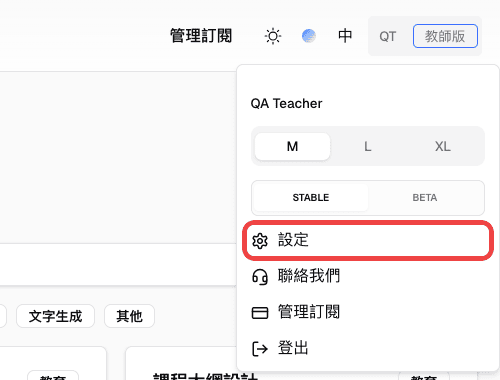
Task: Click the gear icon beside 設定
Action: click(x=260, y=241)
